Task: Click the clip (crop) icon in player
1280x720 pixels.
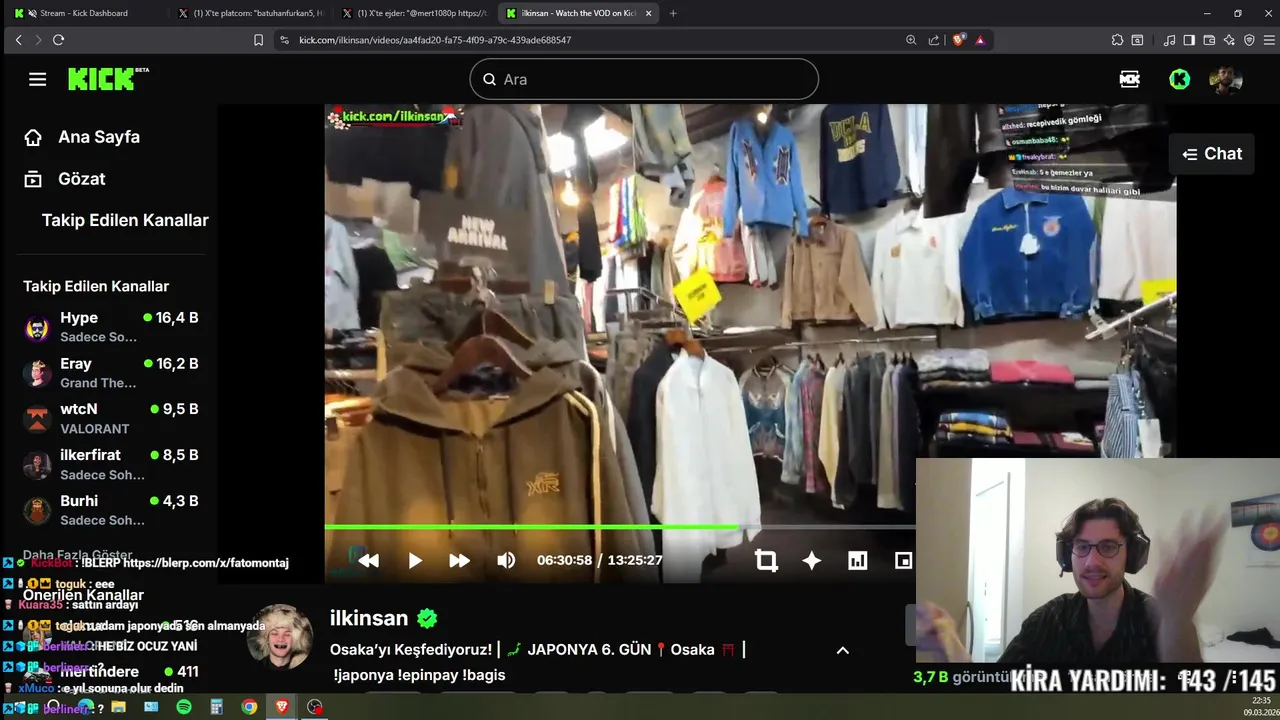Action: tap(766, 560)
